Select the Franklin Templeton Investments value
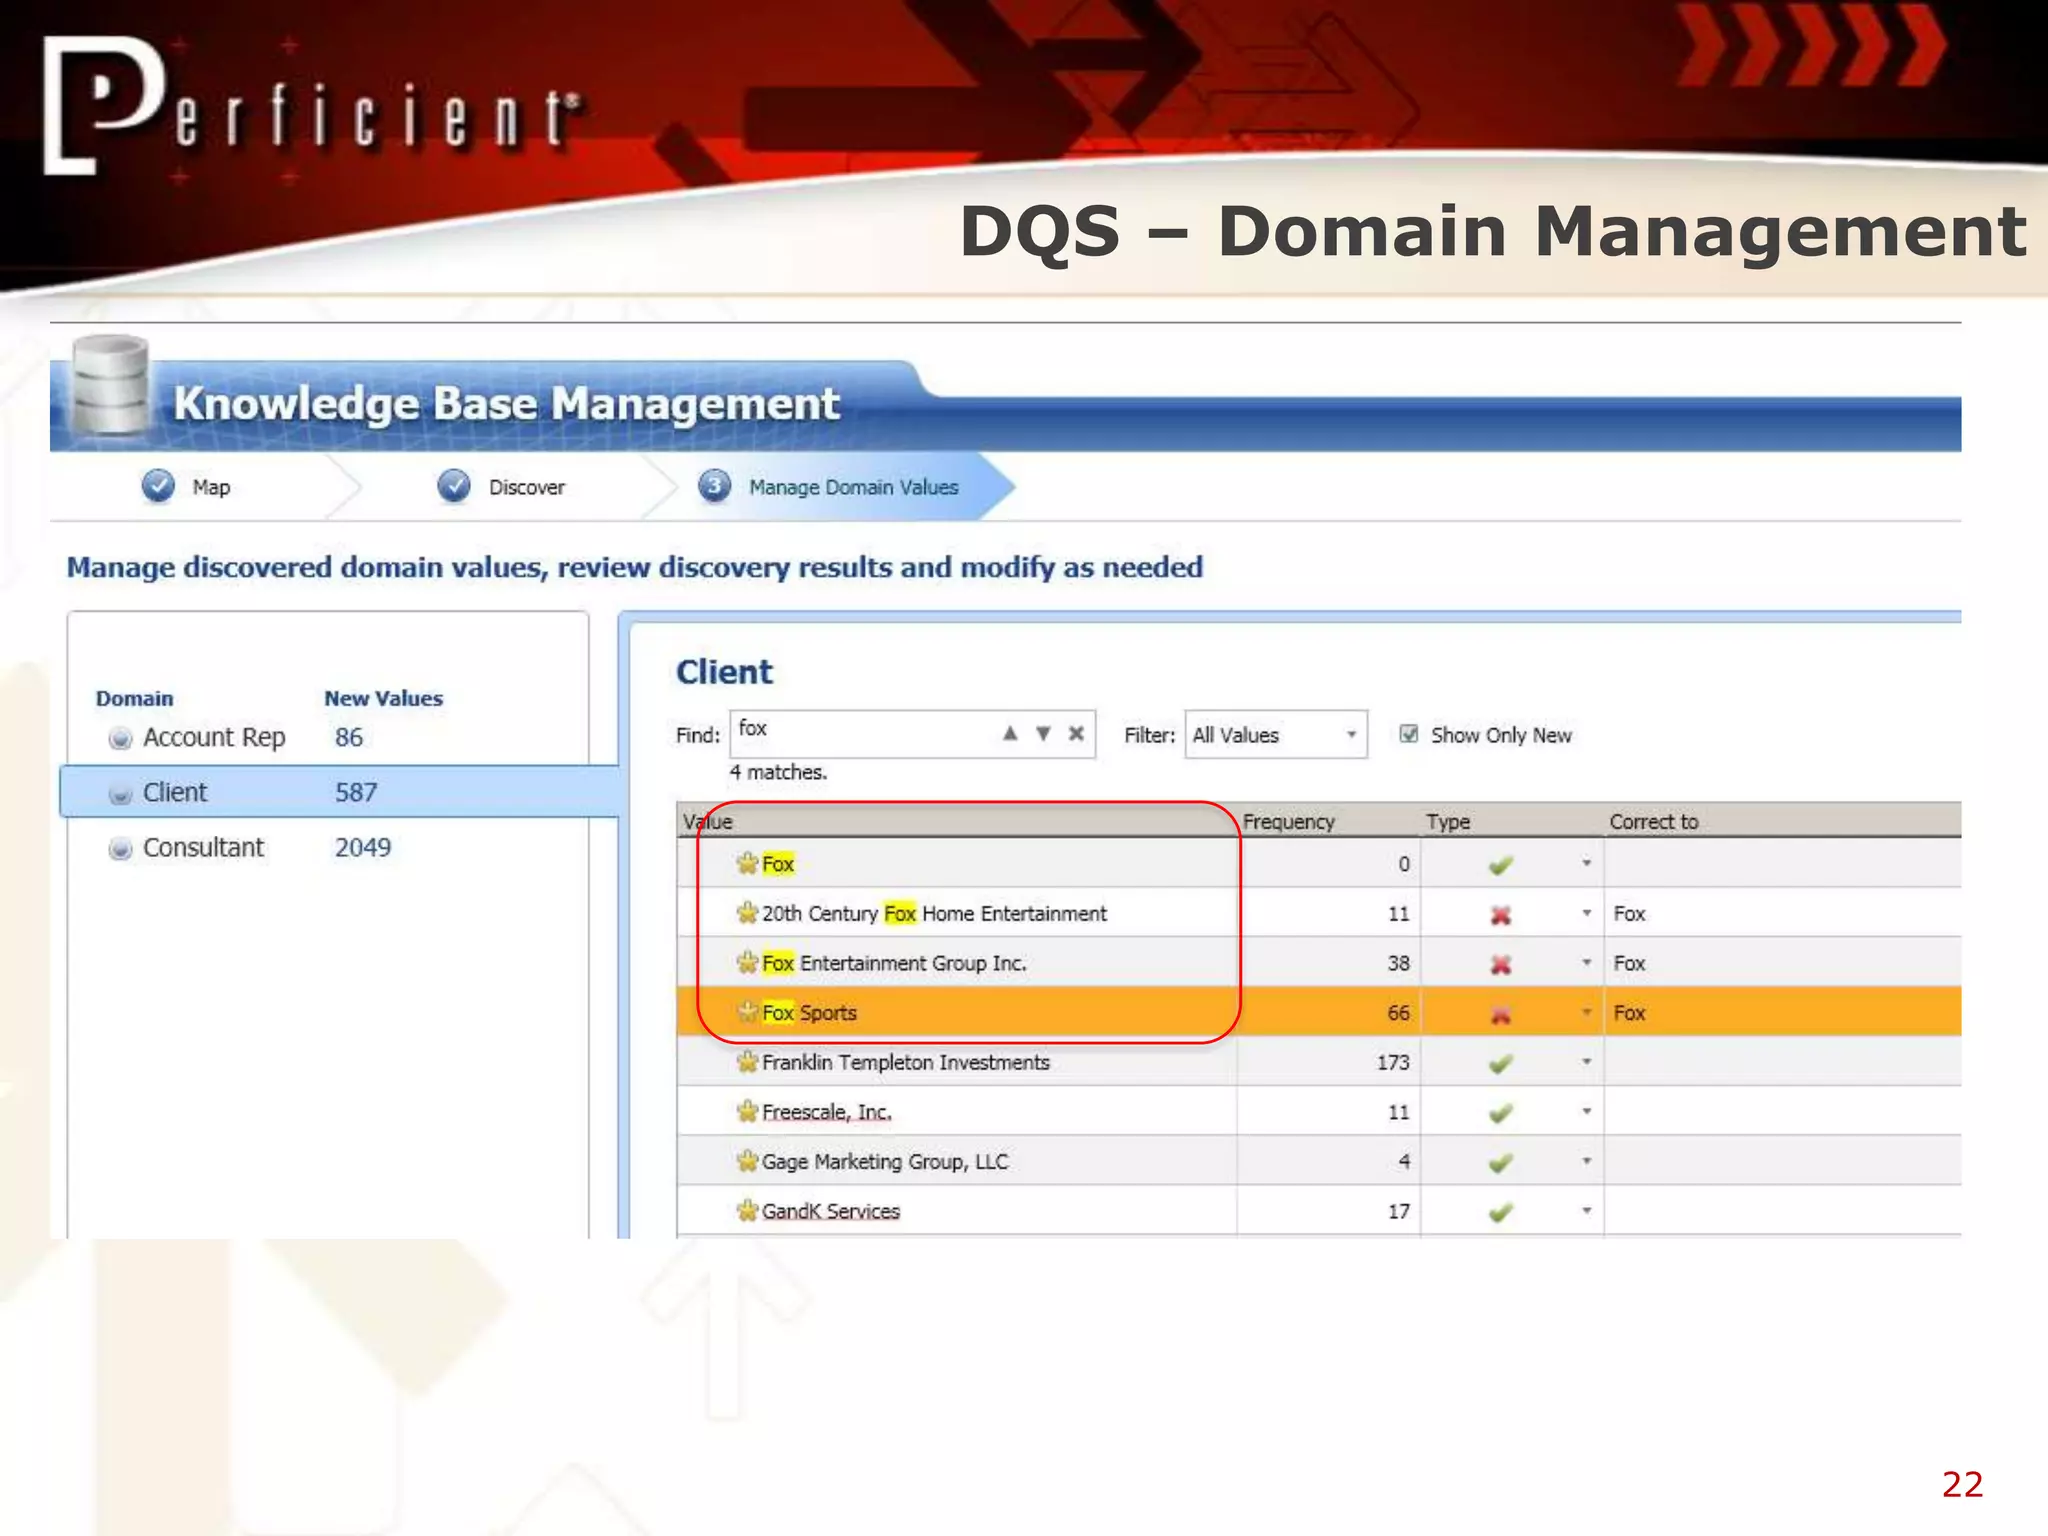 tap(906, 1063)
